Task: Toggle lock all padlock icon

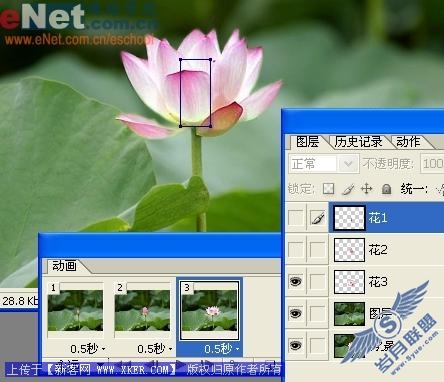Action: point(386,189)
